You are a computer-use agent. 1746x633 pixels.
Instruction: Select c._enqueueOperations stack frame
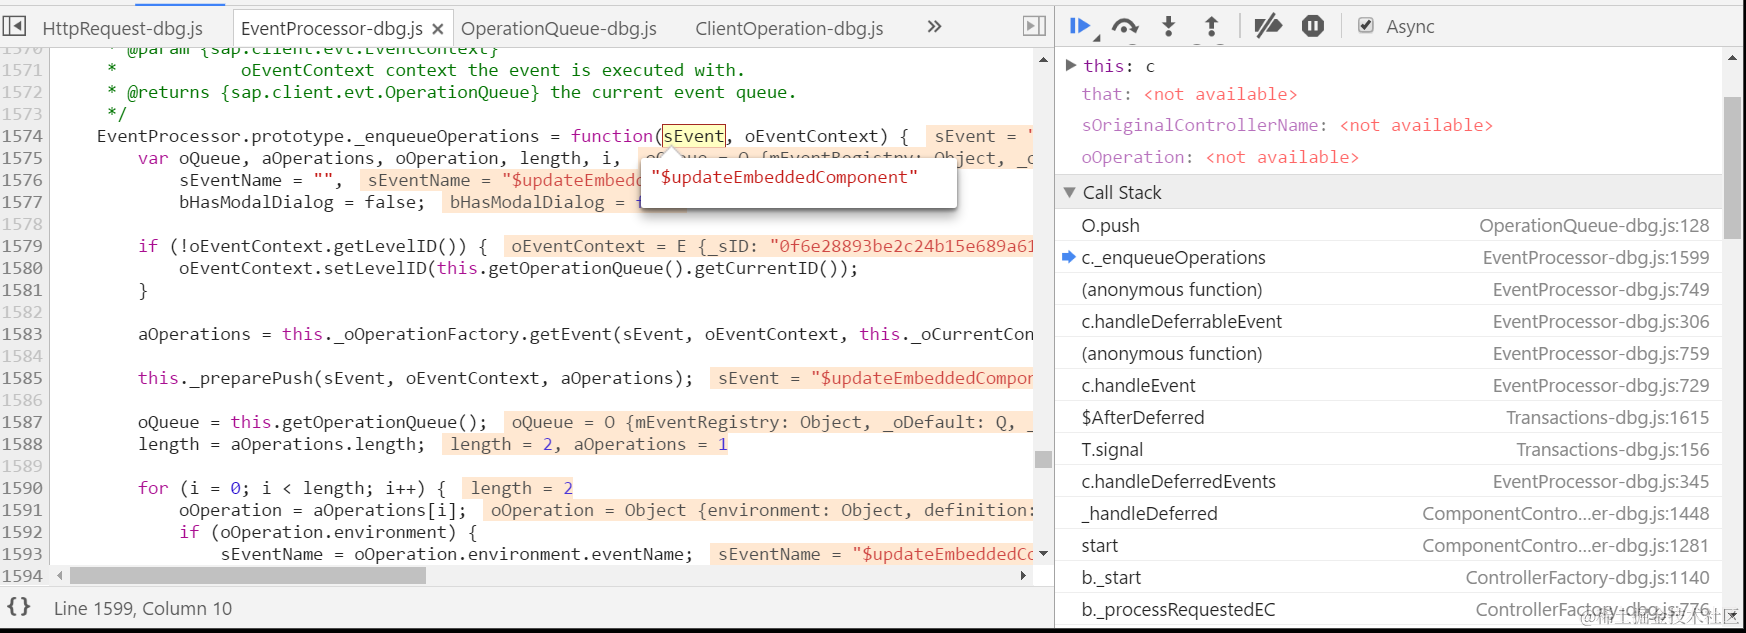[1389, 257]
